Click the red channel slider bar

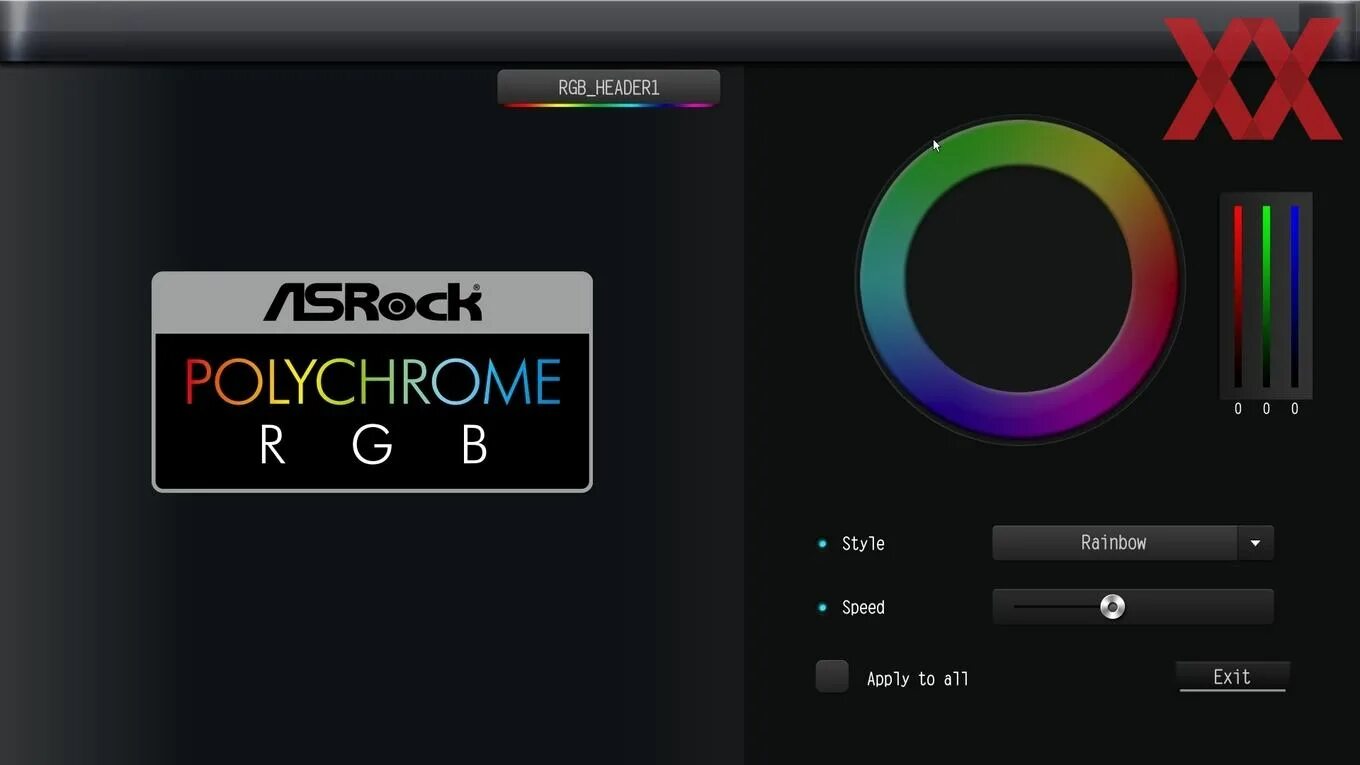point(1238,296)
